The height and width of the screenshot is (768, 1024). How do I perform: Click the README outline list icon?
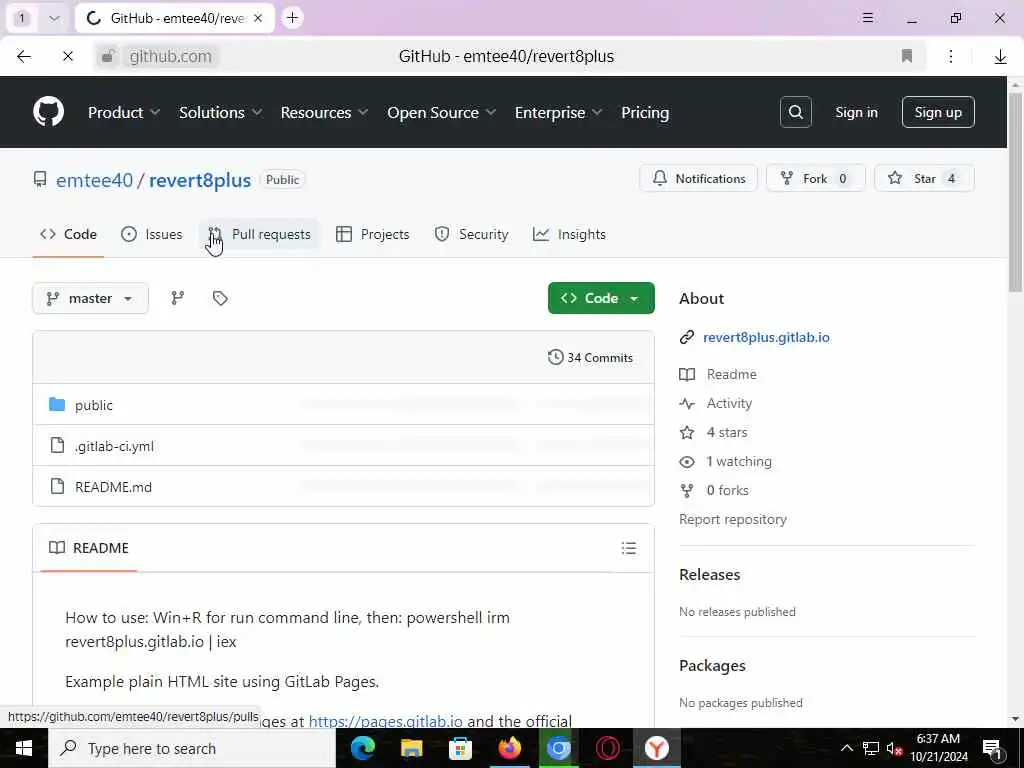628,548
